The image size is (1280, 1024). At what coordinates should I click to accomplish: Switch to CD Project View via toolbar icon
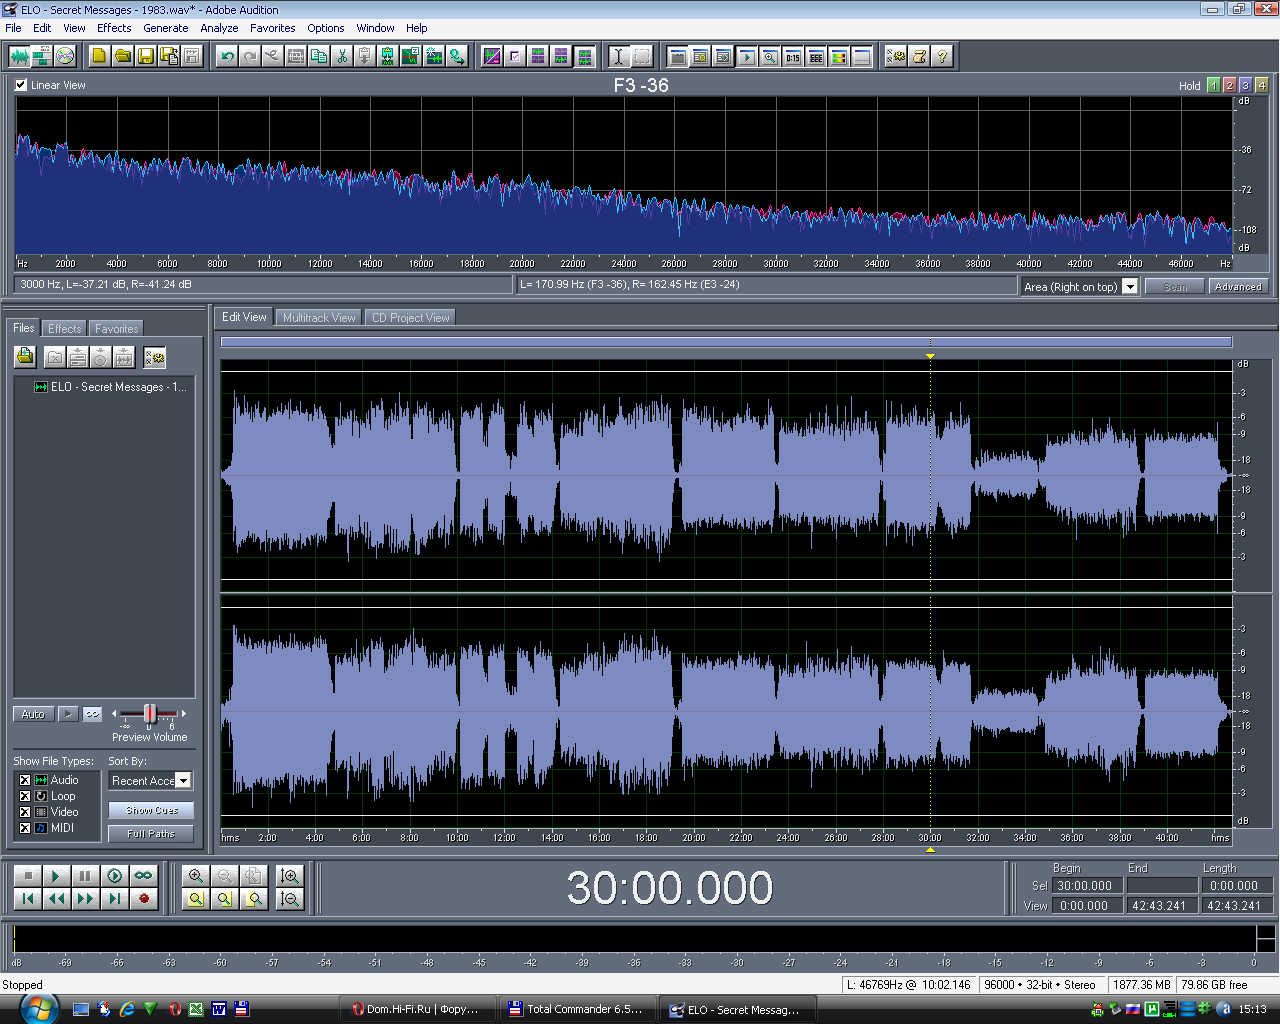pos(65,56)
